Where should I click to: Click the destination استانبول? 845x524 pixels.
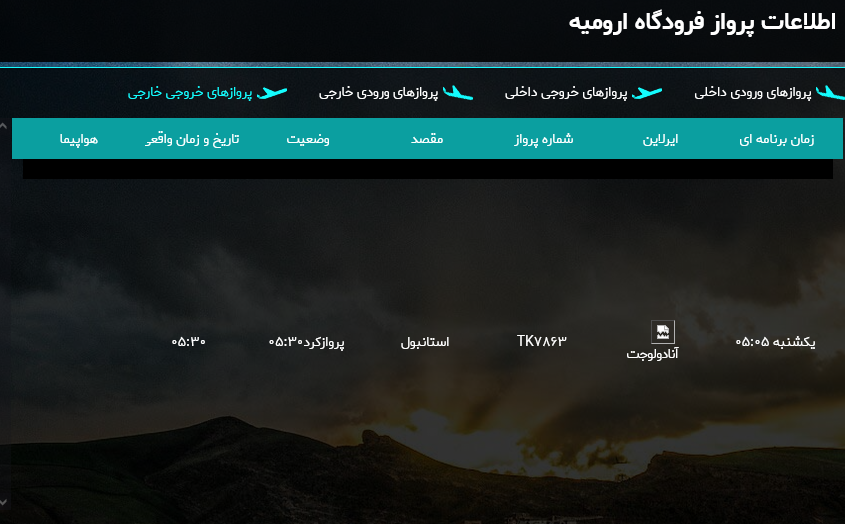tap(425, 342)
